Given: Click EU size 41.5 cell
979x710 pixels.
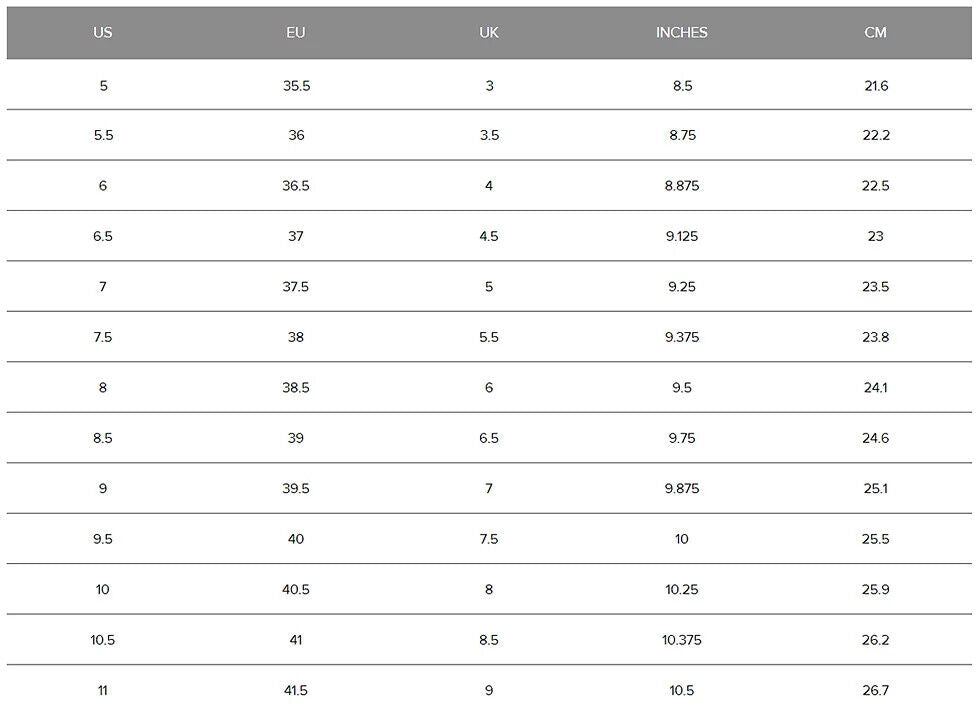Looking at the screenshot, I should click(296, 691).
